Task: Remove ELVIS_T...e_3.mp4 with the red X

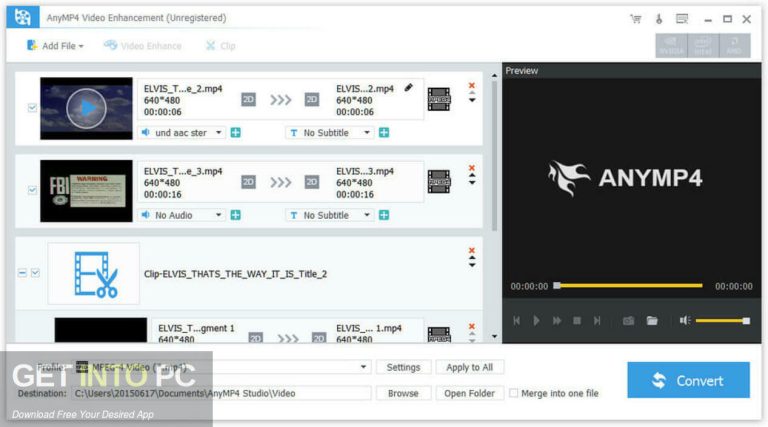Action: (472, 168)
